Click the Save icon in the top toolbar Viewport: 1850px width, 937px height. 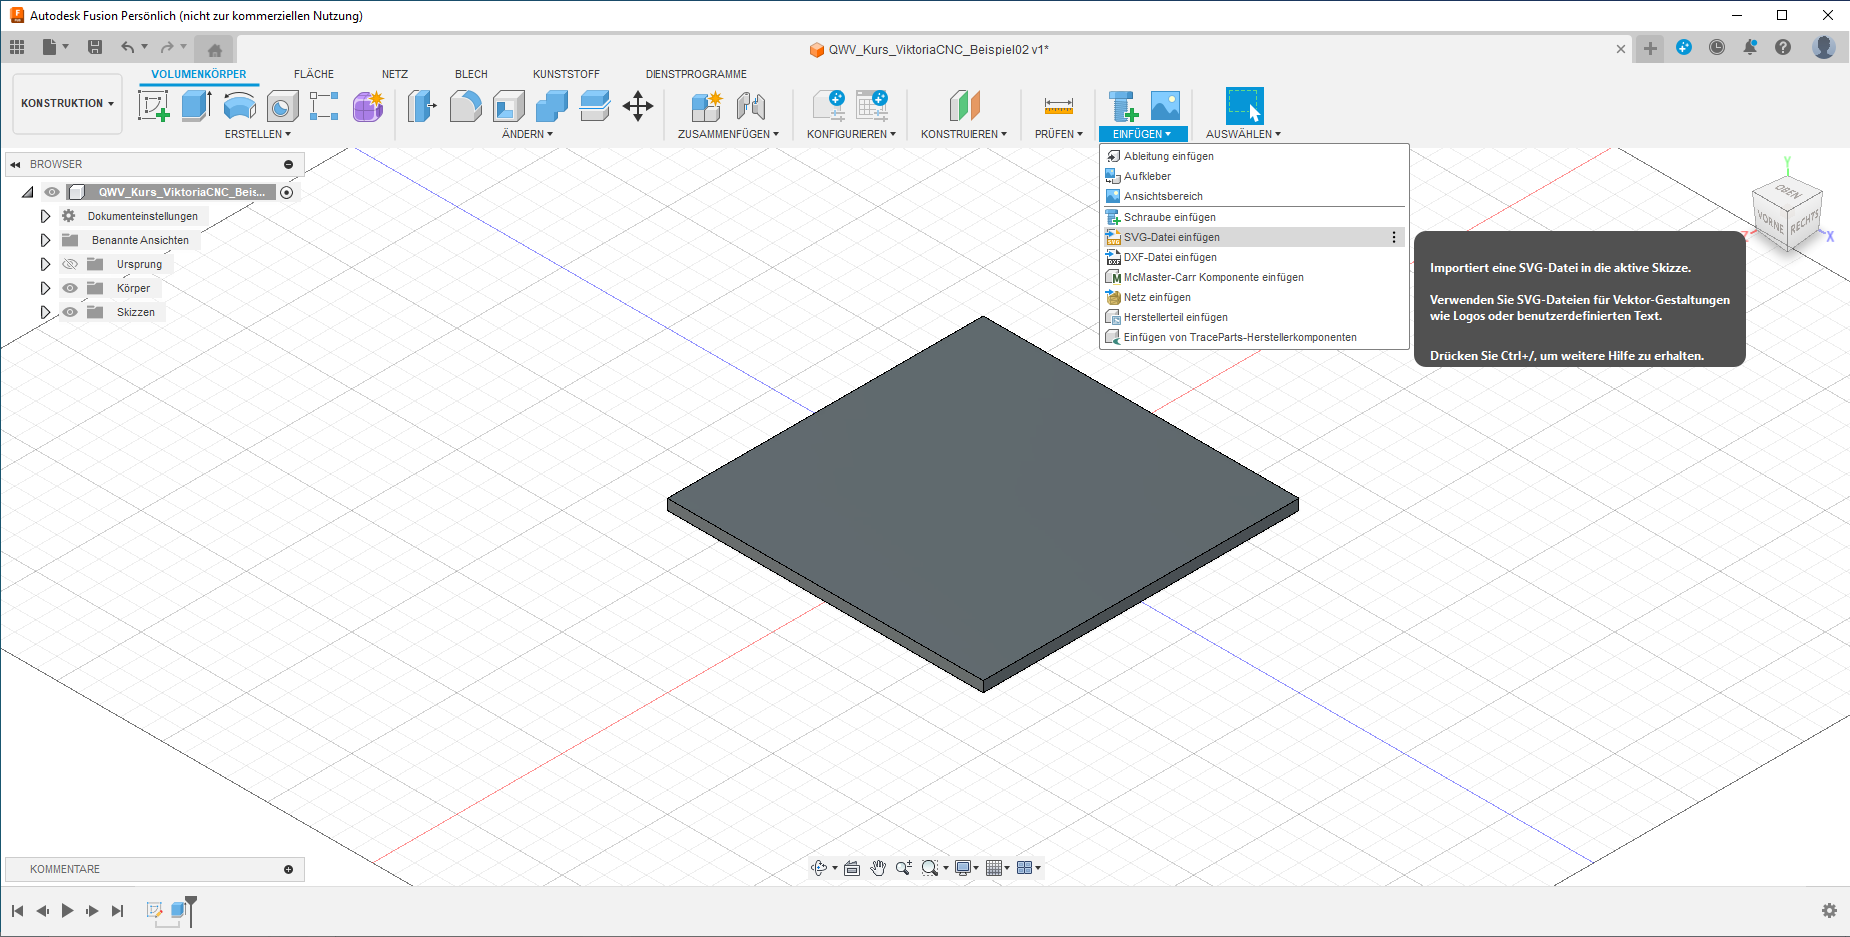pyautogui.click(x=95, y=47)
